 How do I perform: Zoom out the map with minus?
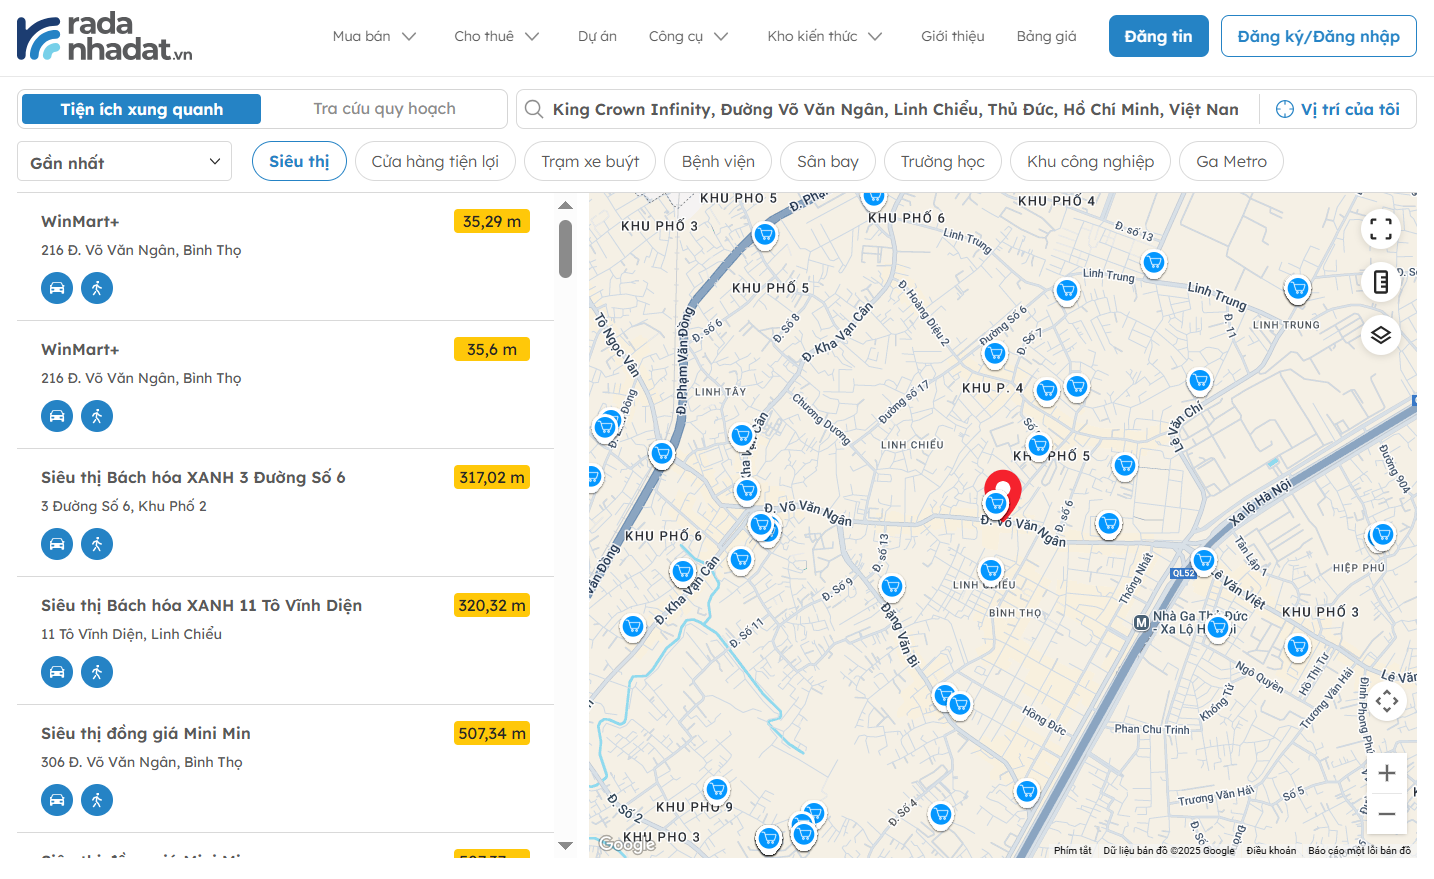[x=1387, y=814]
